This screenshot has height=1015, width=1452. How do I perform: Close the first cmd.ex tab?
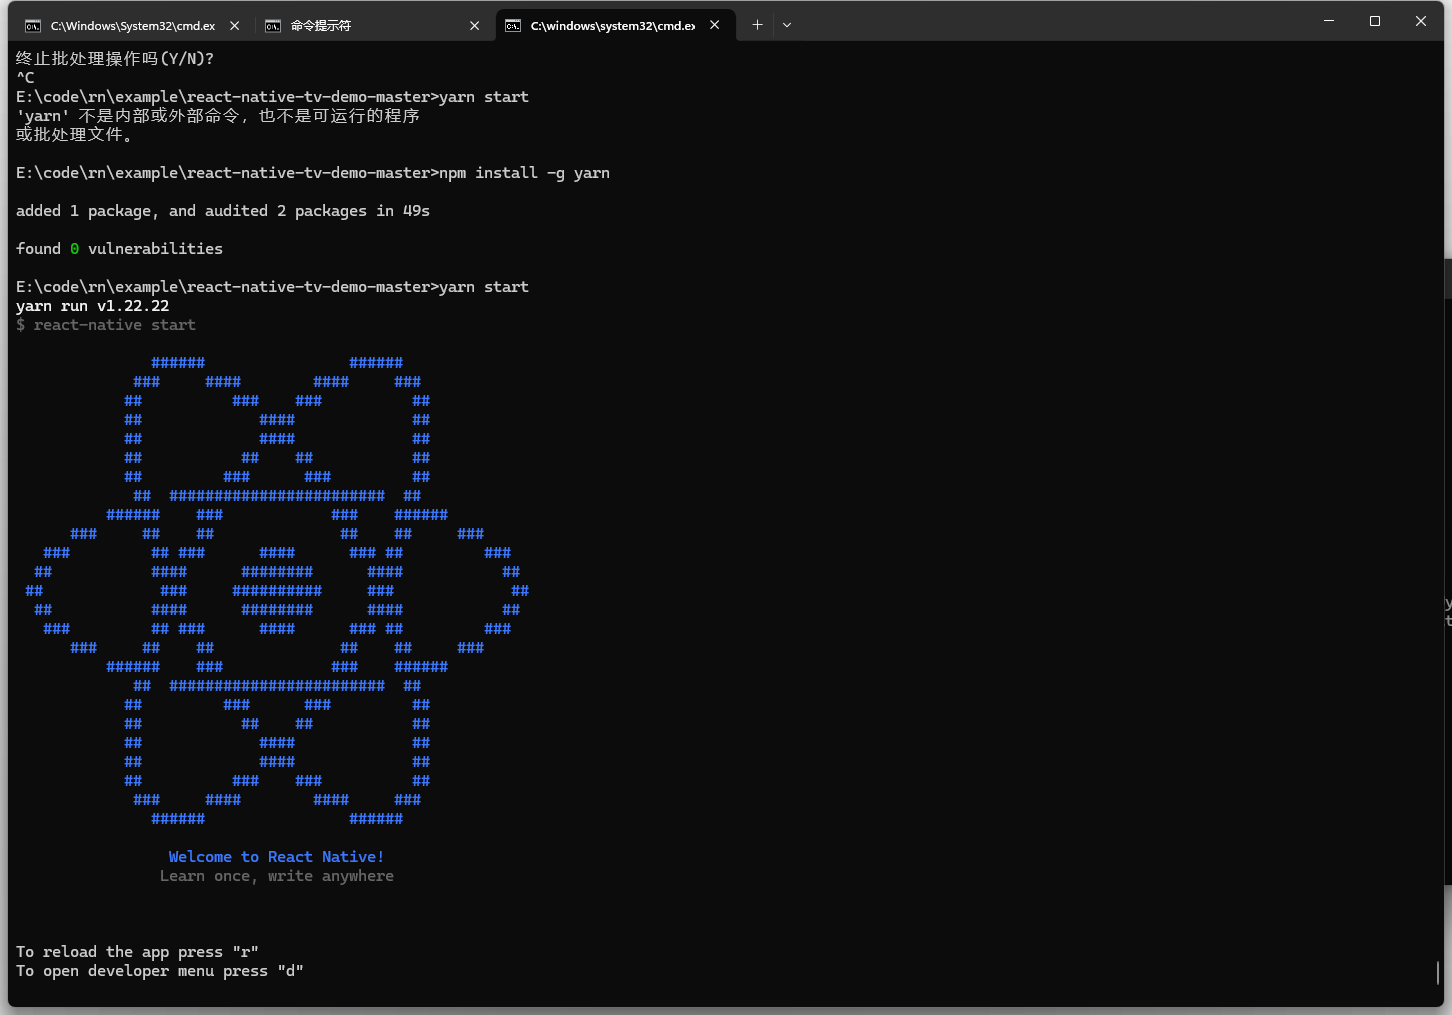[234, 25]
